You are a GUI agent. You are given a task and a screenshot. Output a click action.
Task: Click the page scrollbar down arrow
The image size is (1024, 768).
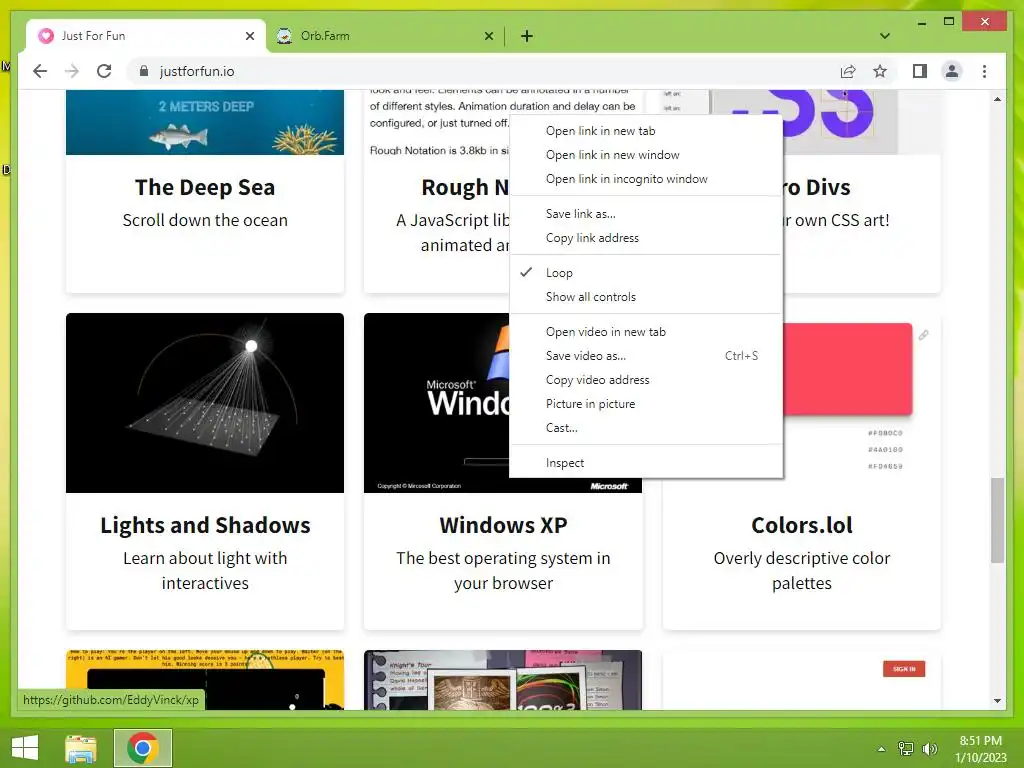pyautogui.click(x=997, y=701)
